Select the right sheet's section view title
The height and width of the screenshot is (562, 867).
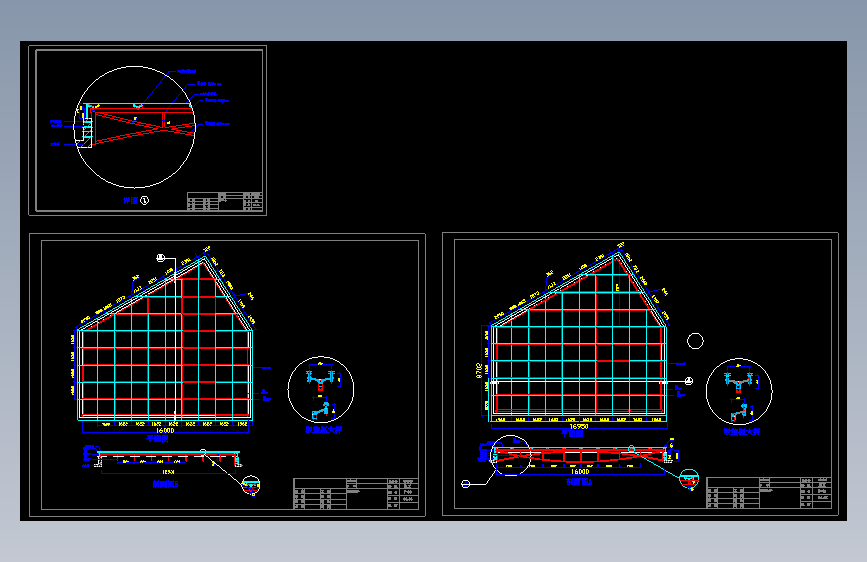tap(579, 482)
